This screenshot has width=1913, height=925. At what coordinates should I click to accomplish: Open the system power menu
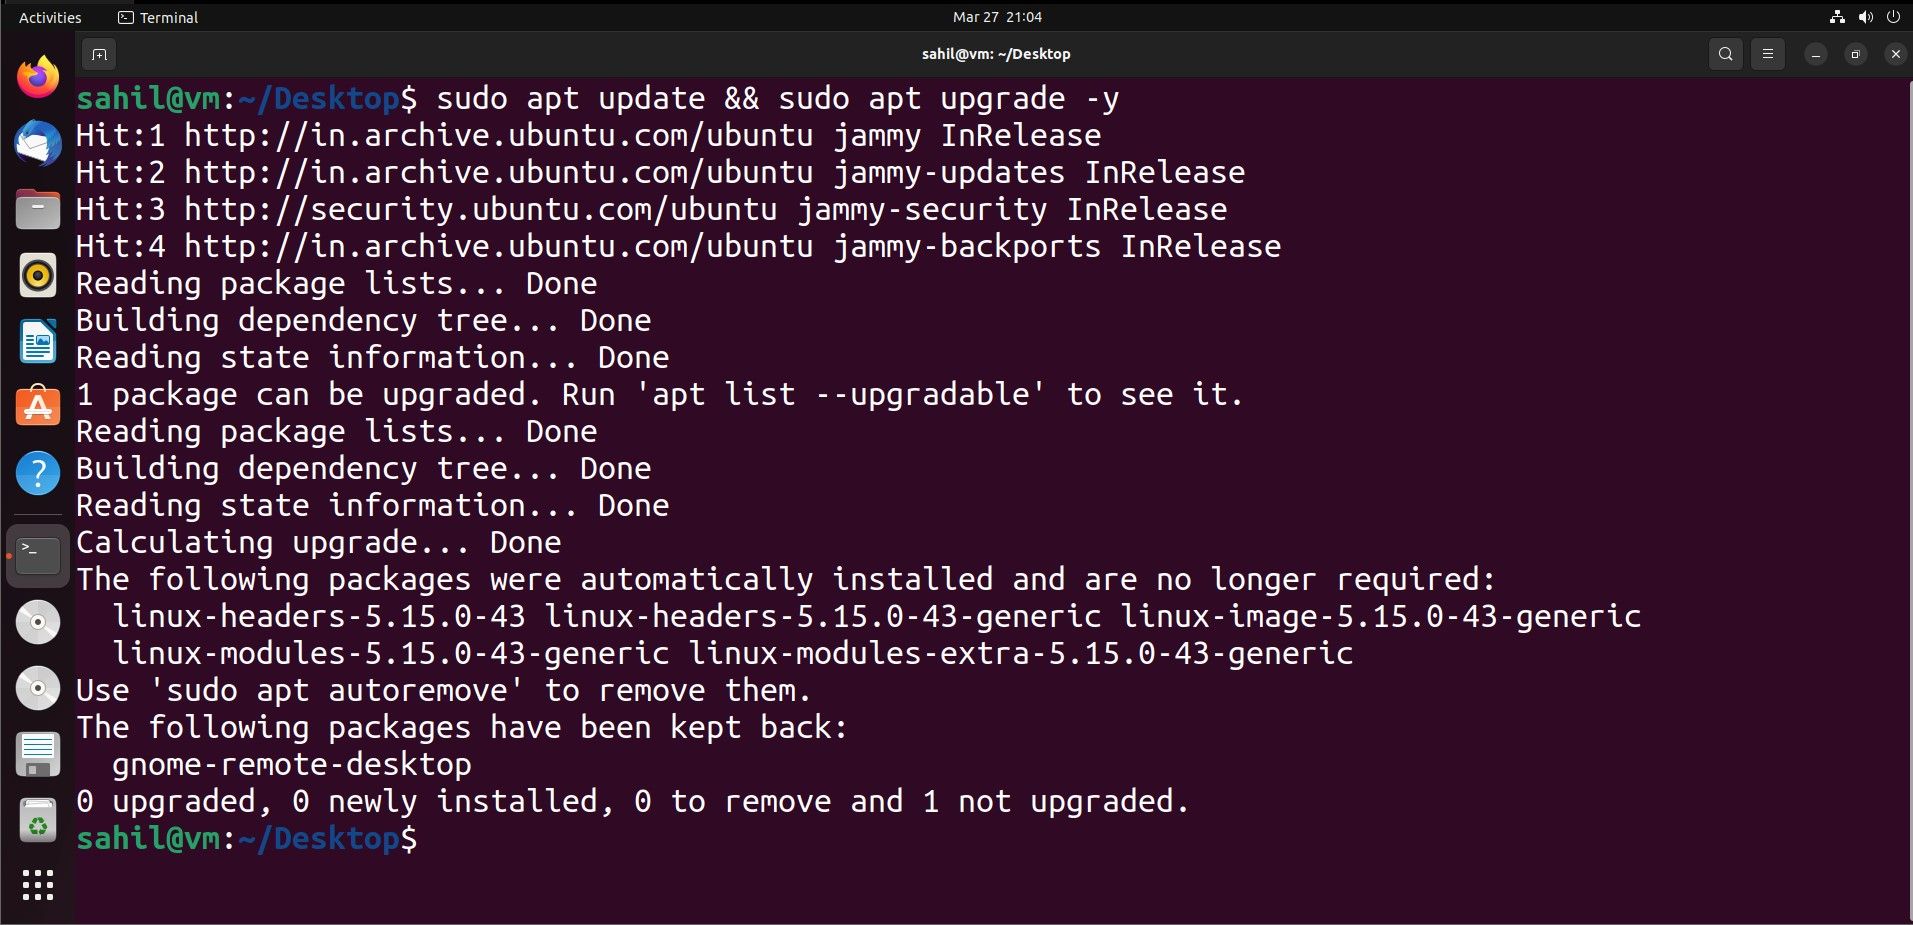click(x=1894, y=17)
